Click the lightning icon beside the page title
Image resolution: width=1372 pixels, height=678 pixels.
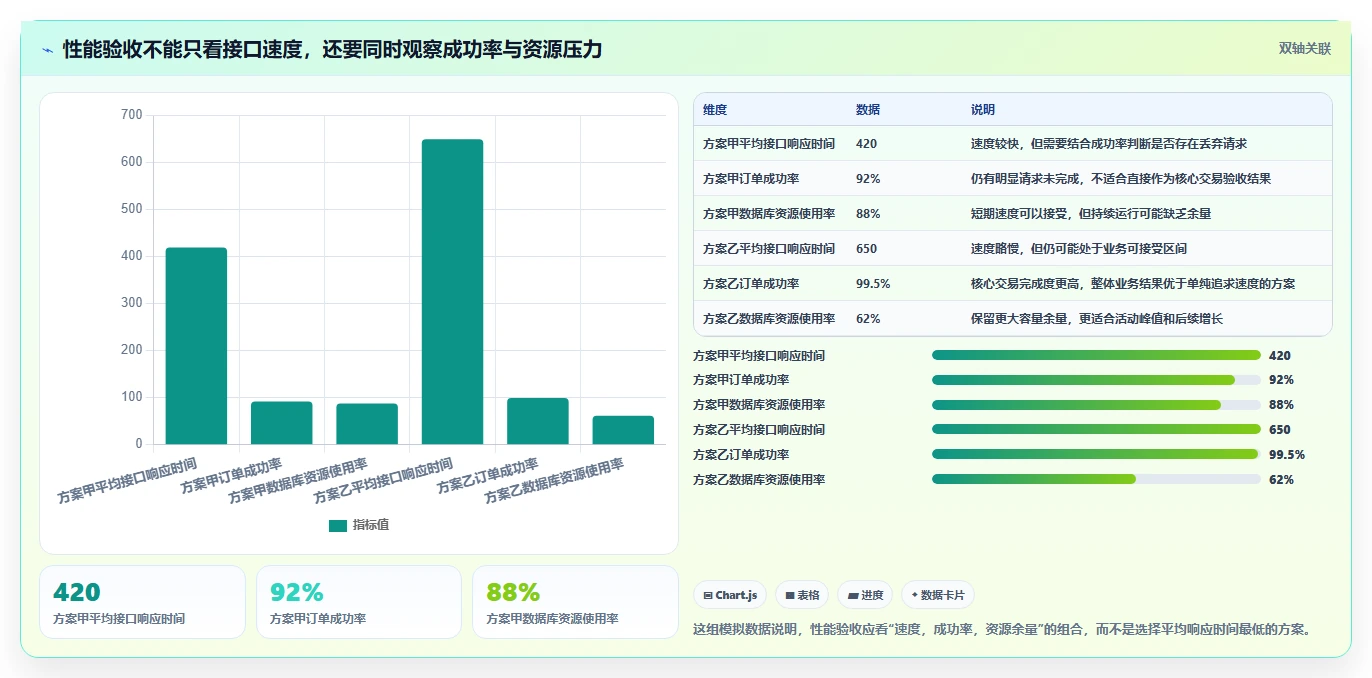point(48,49)
